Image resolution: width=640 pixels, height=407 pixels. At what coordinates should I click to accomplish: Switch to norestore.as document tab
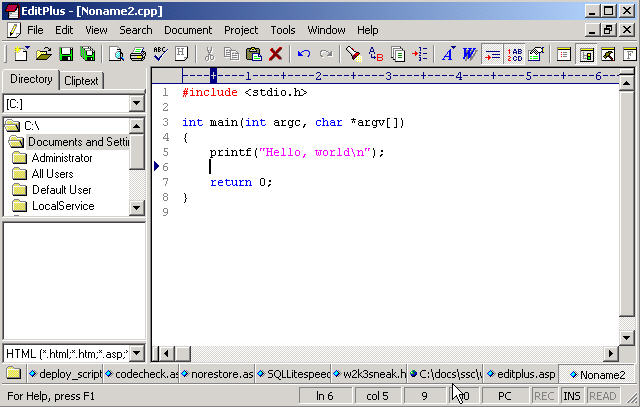(x=217, y=374)
